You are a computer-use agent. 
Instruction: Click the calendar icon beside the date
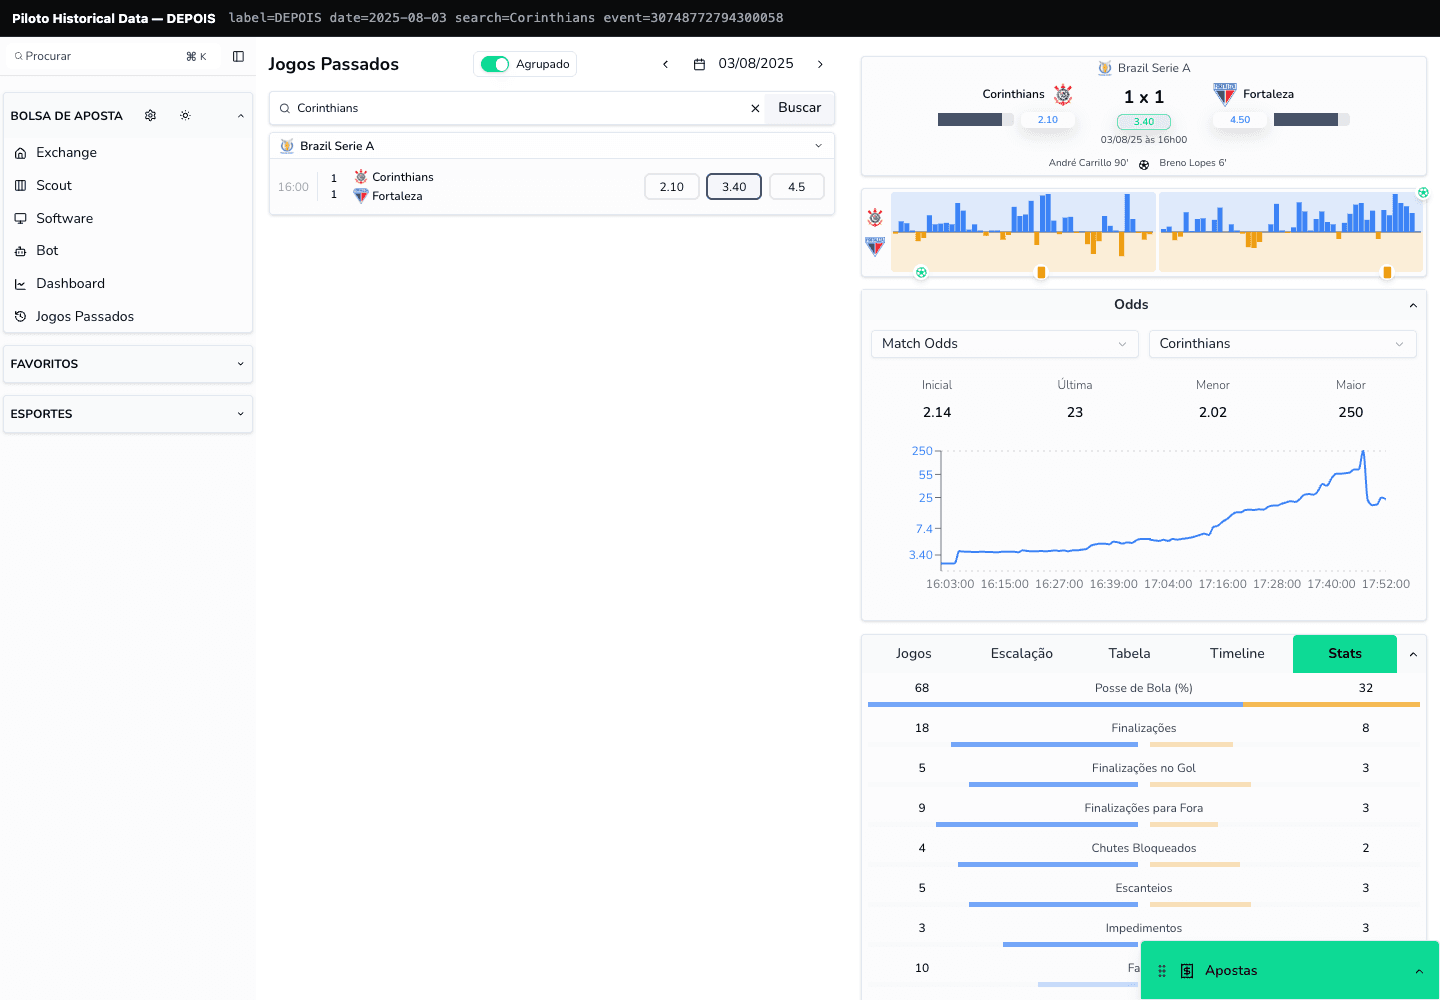pyautogui.click(x=699, y=64)
